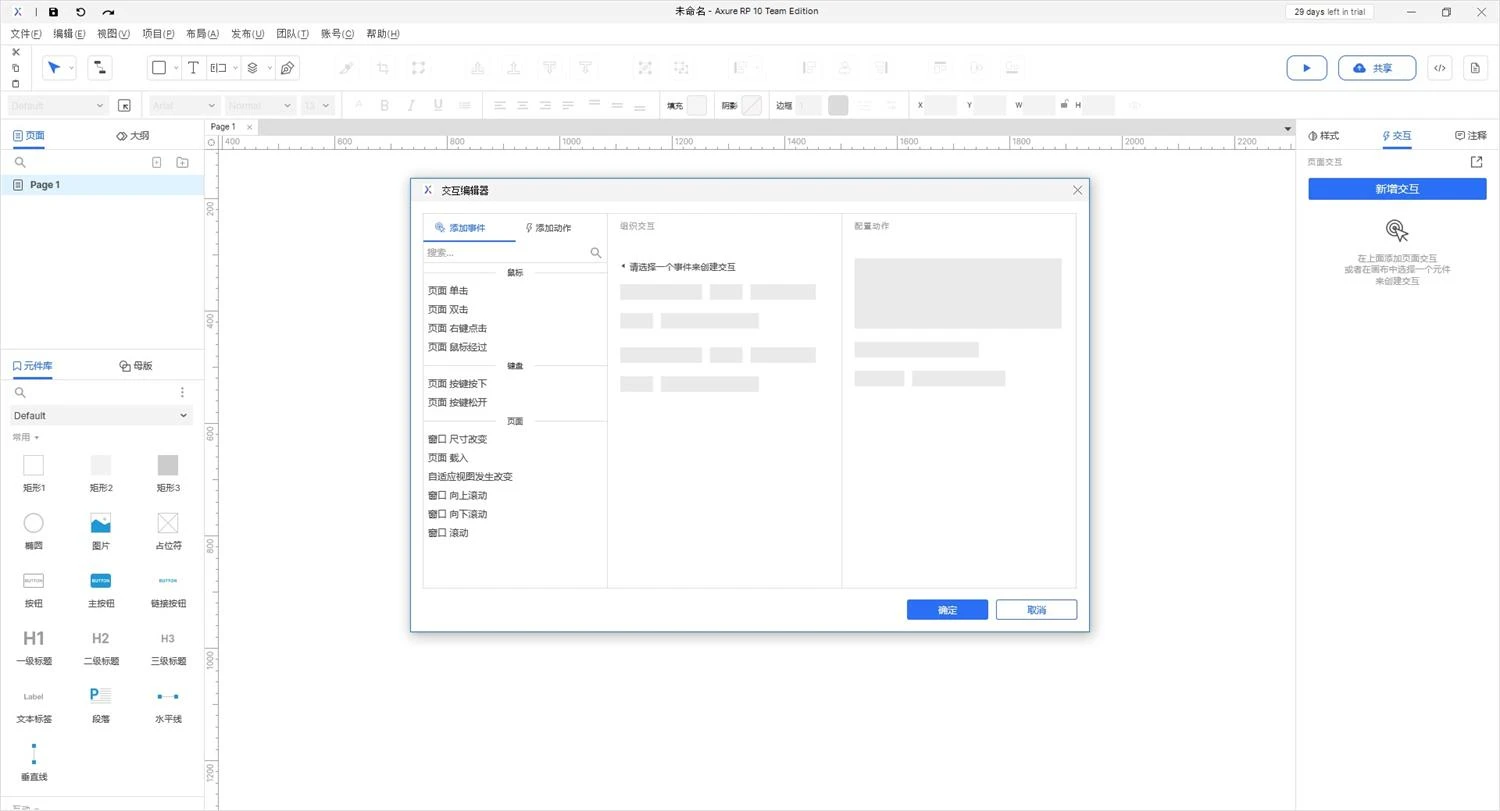Open the 注释 notes tab
Screen dimensions: 1500x811
[1470, 136]
